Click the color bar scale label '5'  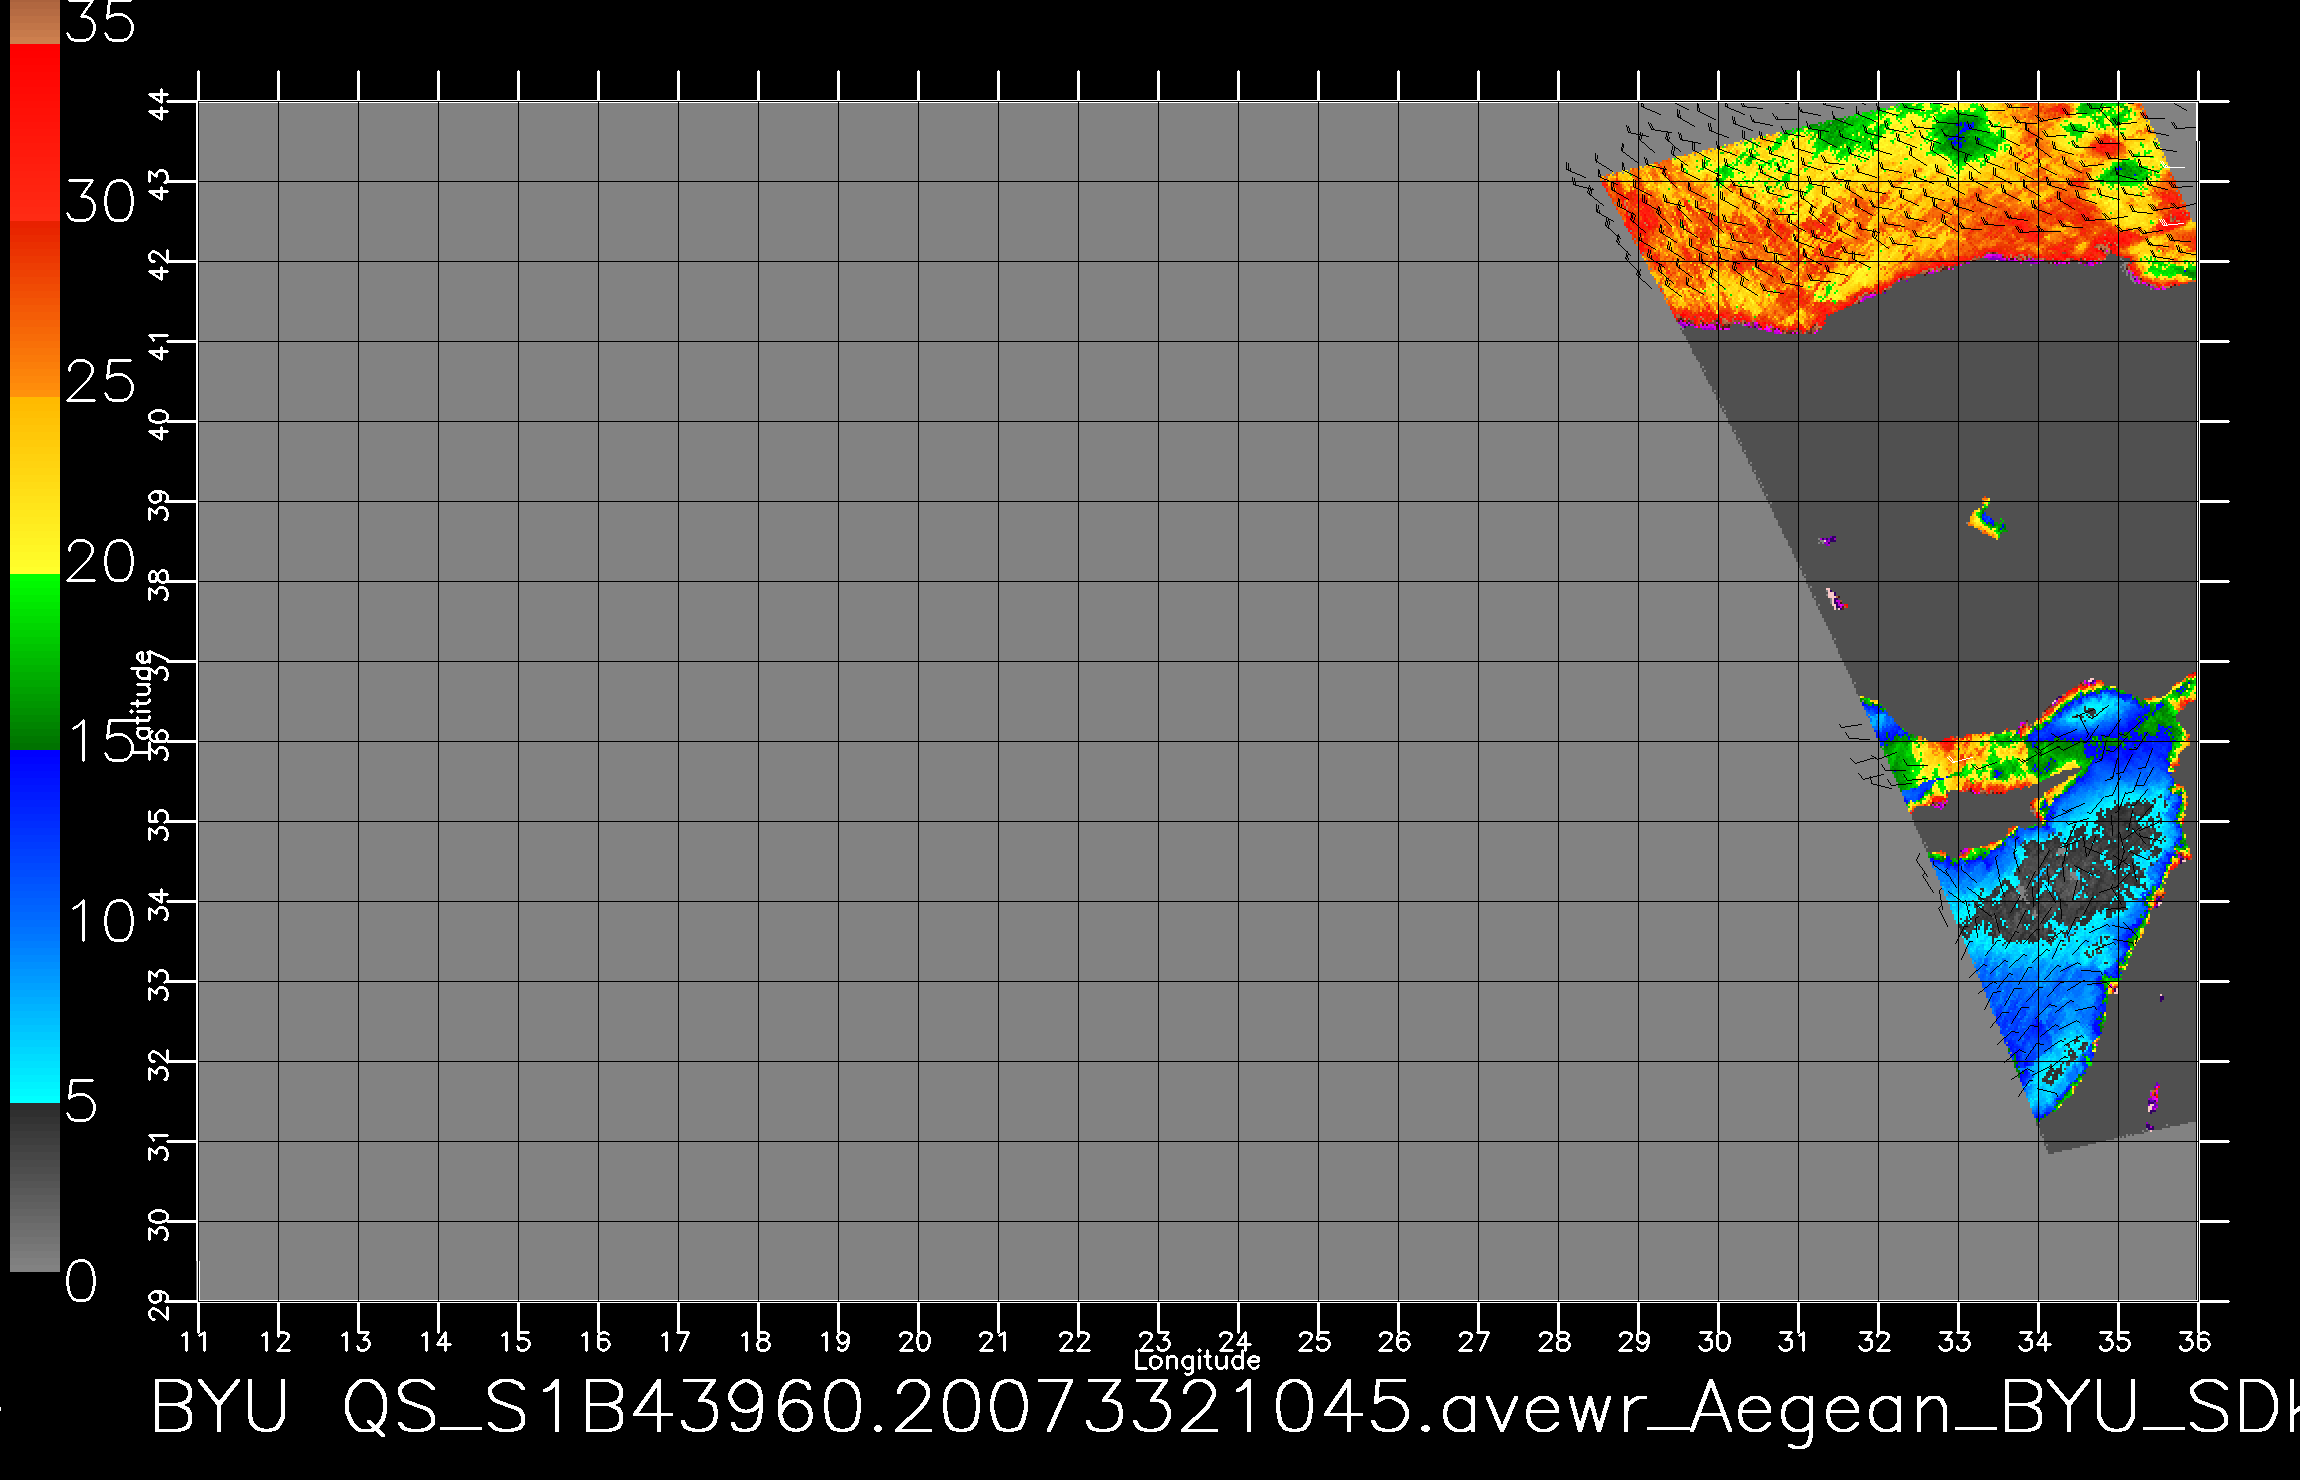[x=82, y=1101]
